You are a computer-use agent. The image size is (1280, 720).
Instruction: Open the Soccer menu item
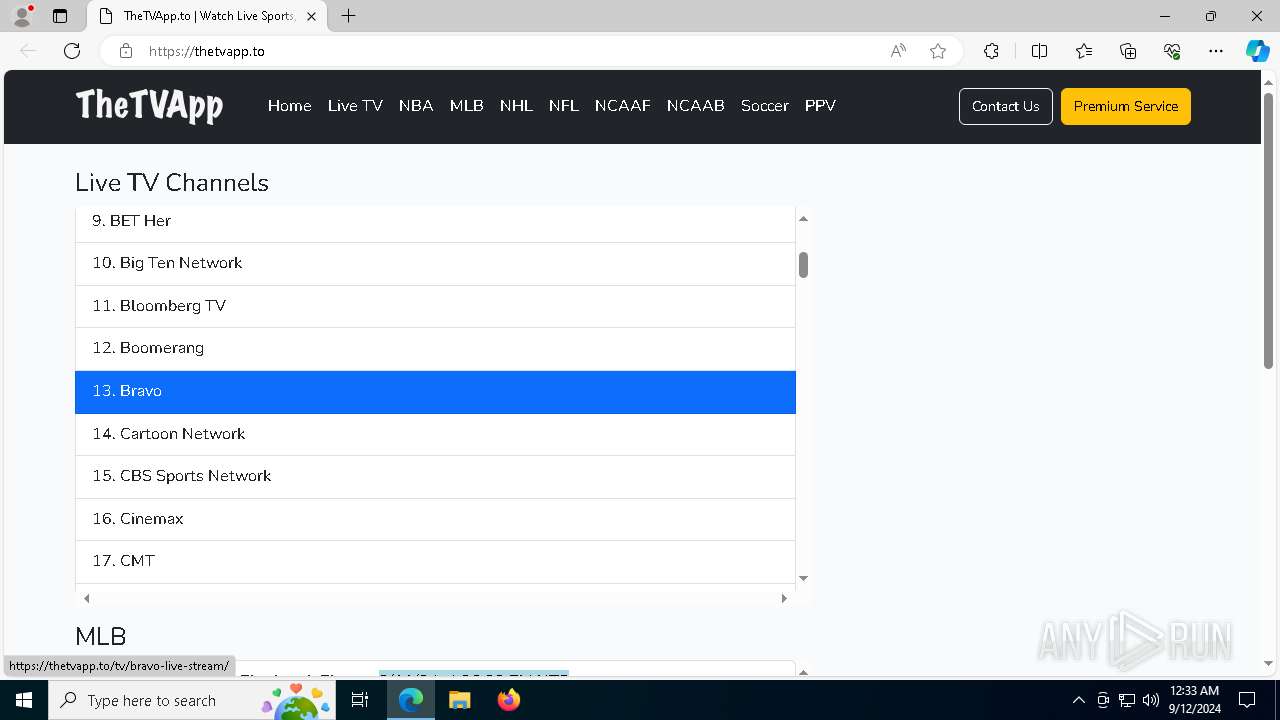765,106
